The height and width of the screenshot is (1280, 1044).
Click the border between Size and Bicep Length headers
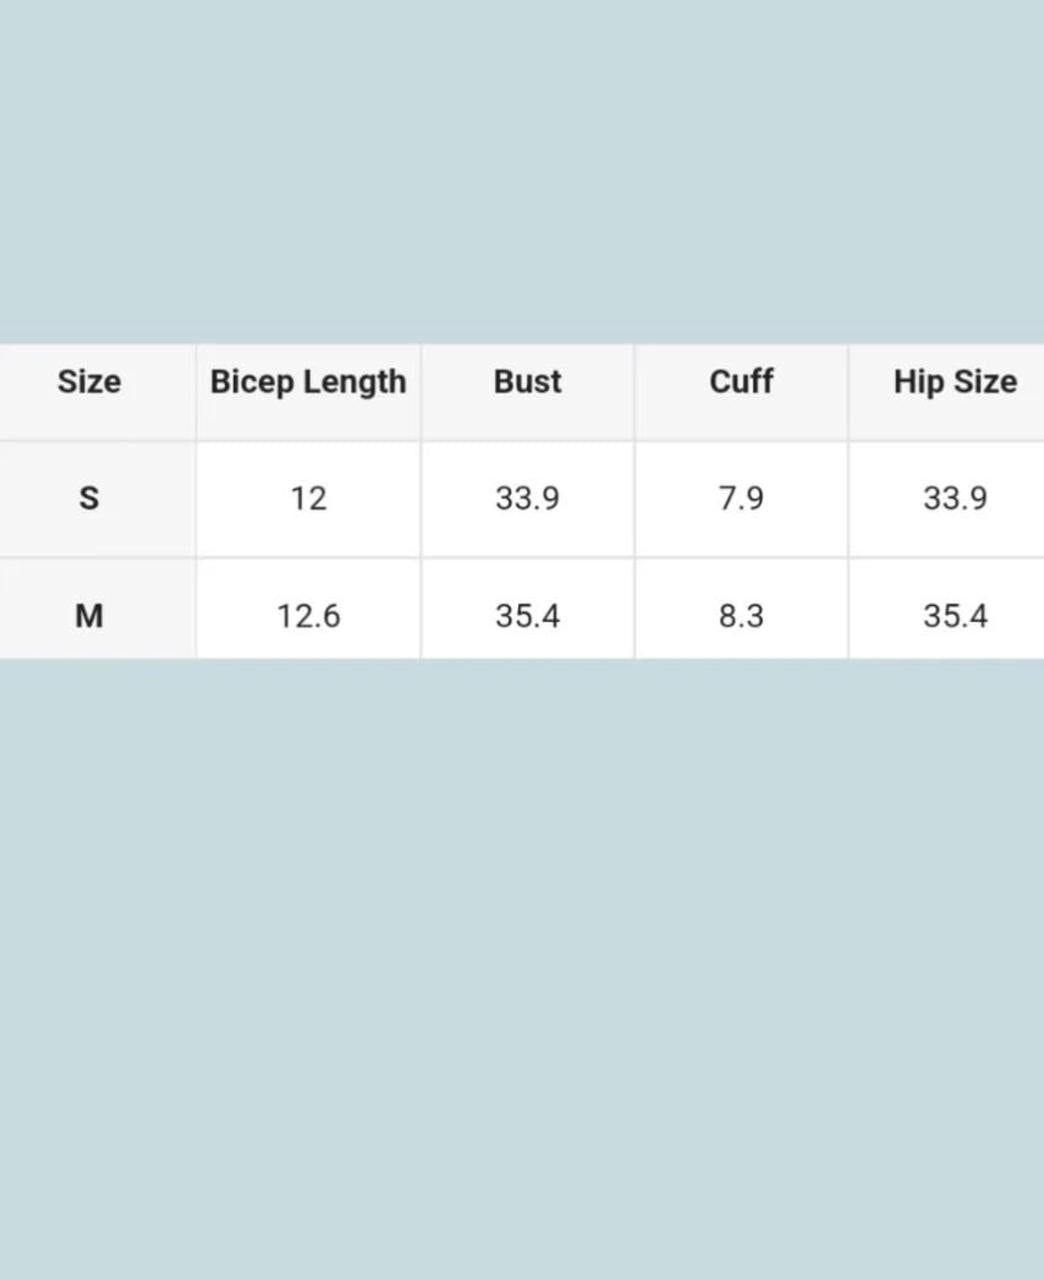(196, 391)
